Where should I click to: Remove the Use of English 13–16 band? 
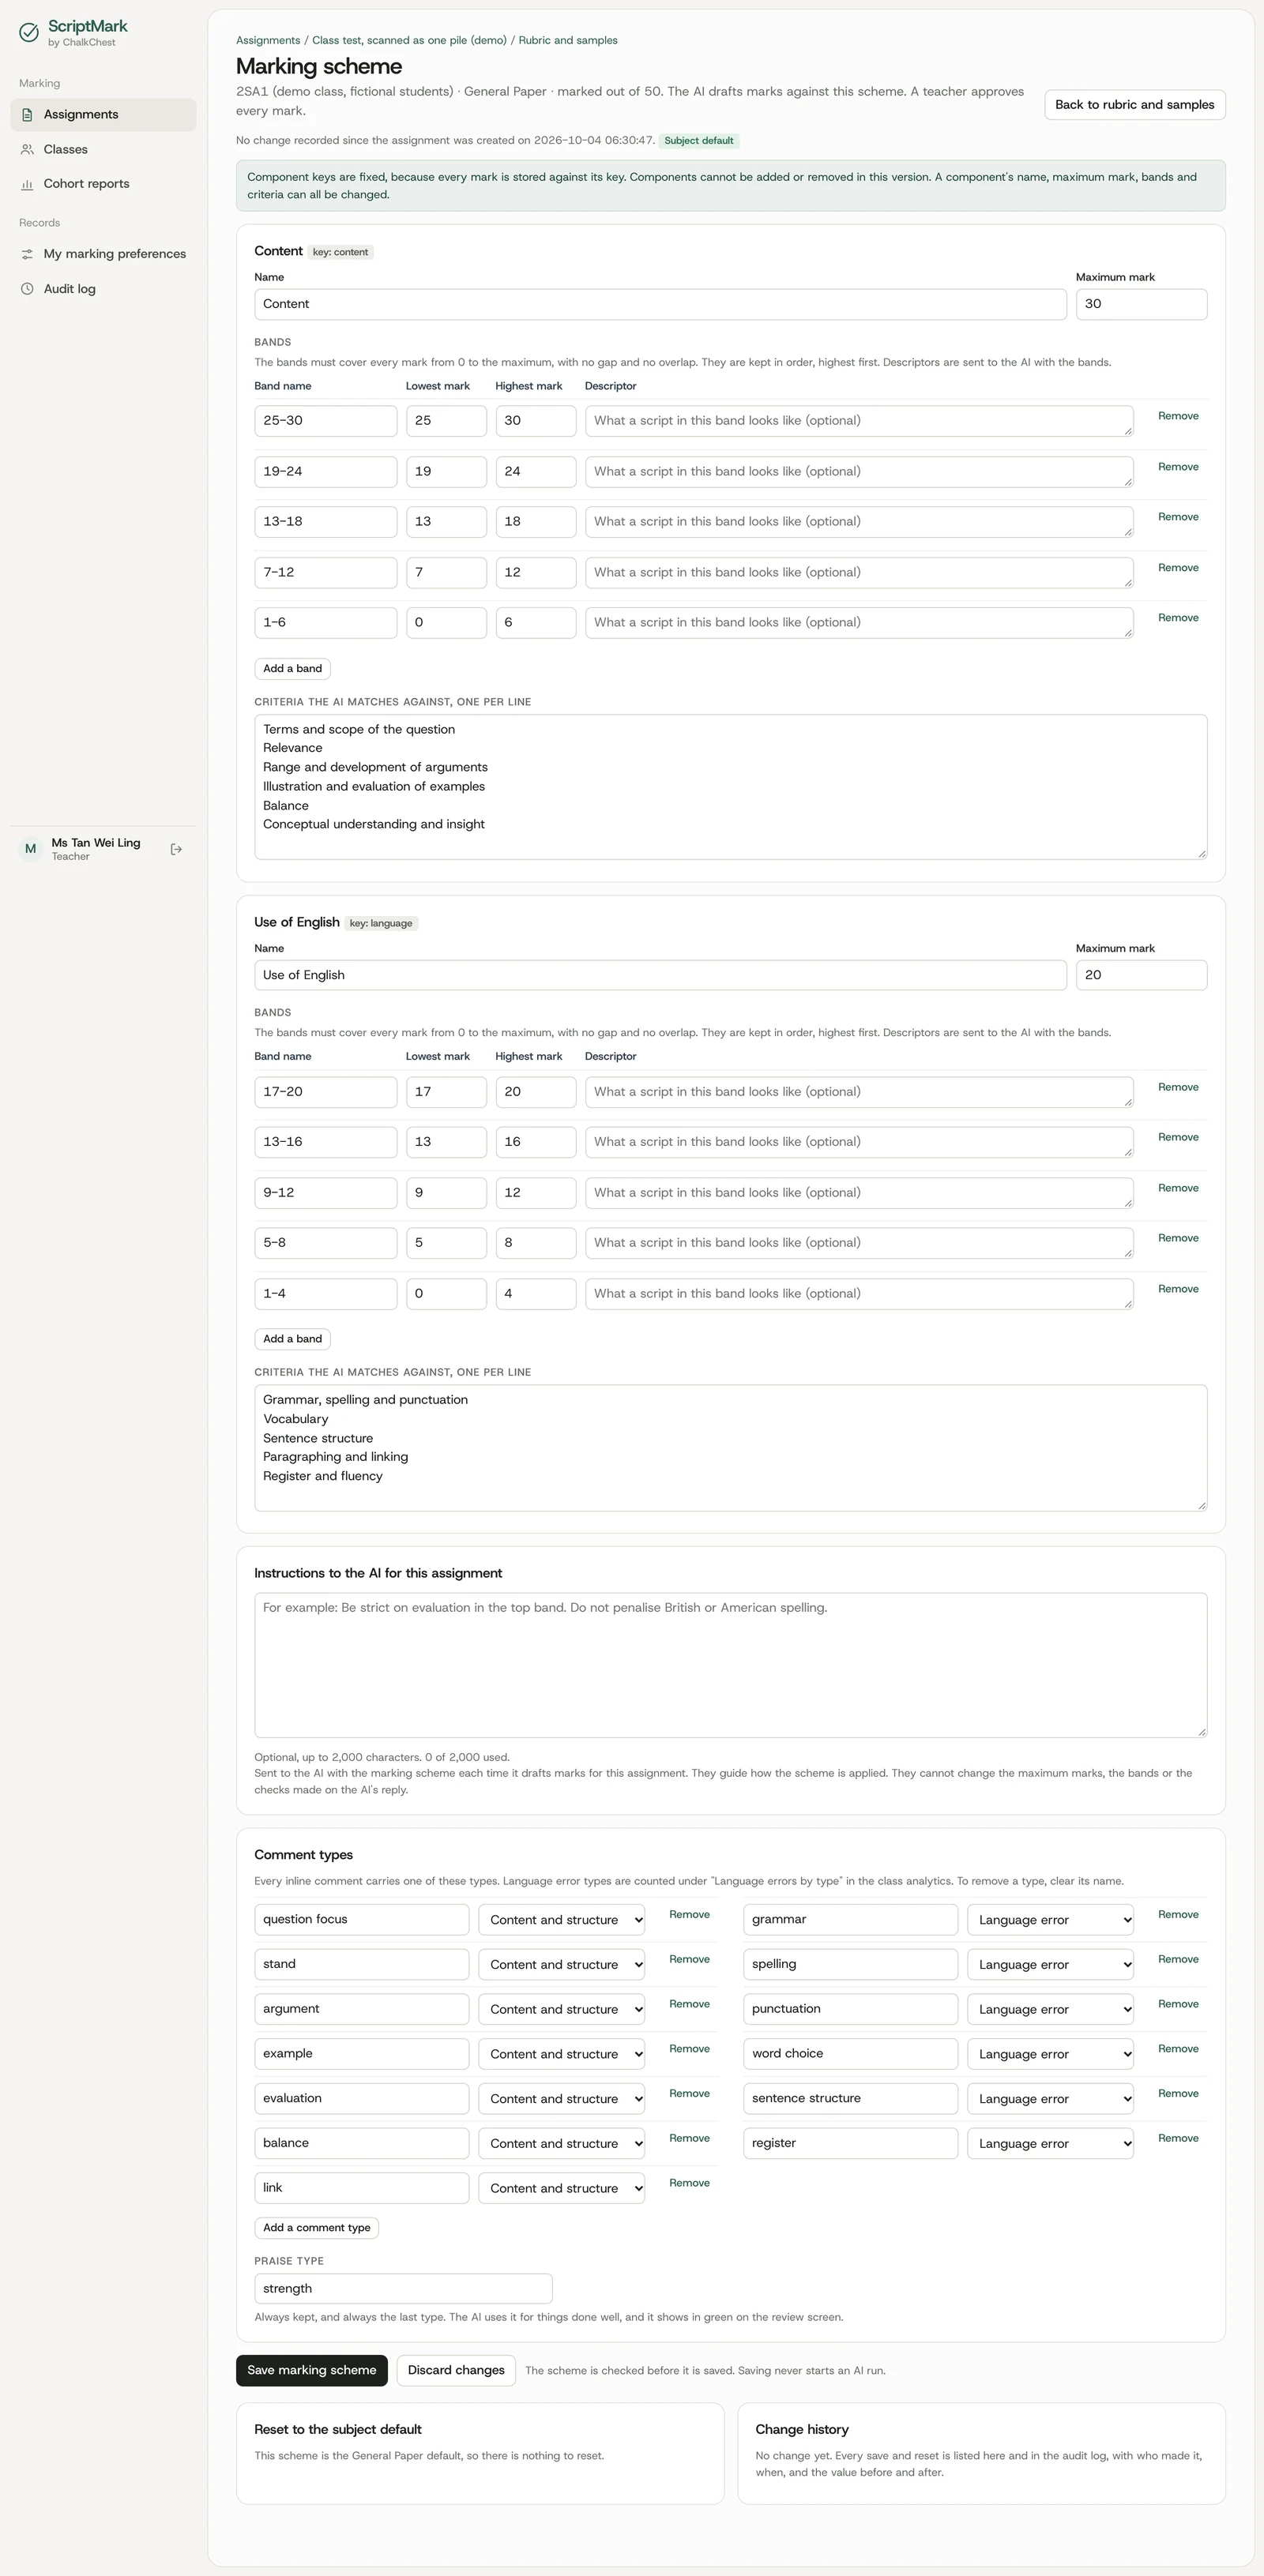tap(1178, 1137)
